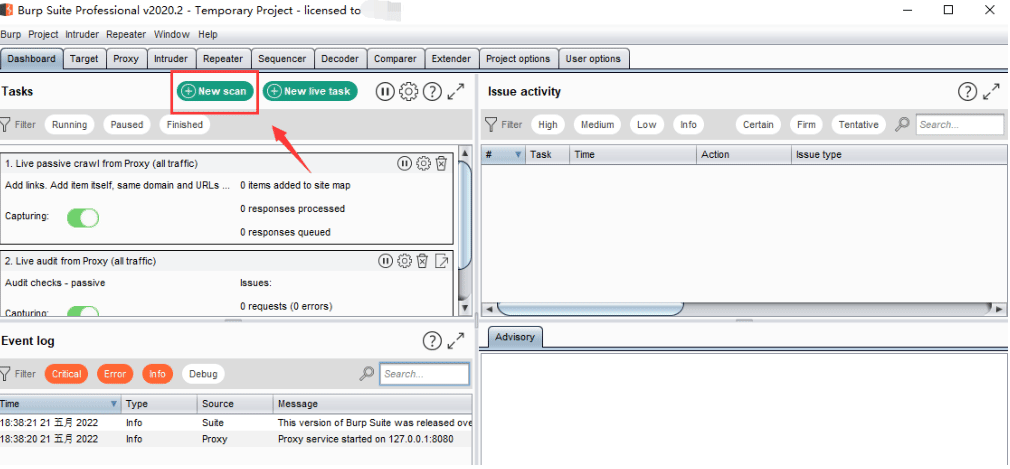Open the Intruder menu in the menu bar
This screenshot has width=1010, height=469.
82,34
